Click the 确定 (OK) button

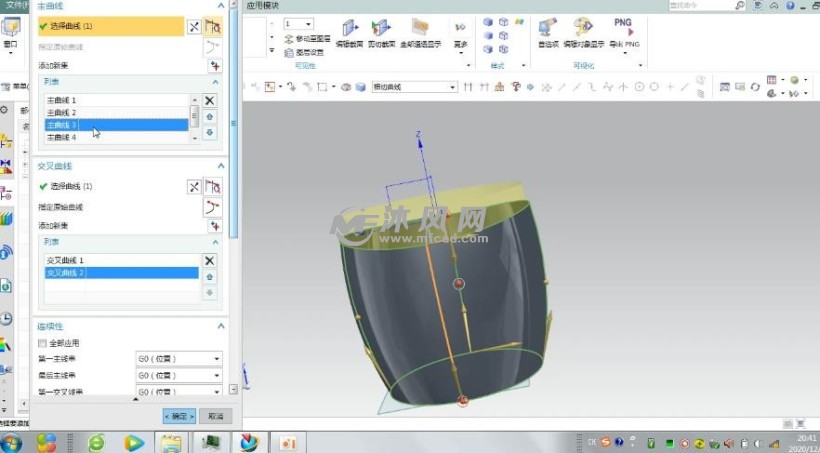click(179, 416)
